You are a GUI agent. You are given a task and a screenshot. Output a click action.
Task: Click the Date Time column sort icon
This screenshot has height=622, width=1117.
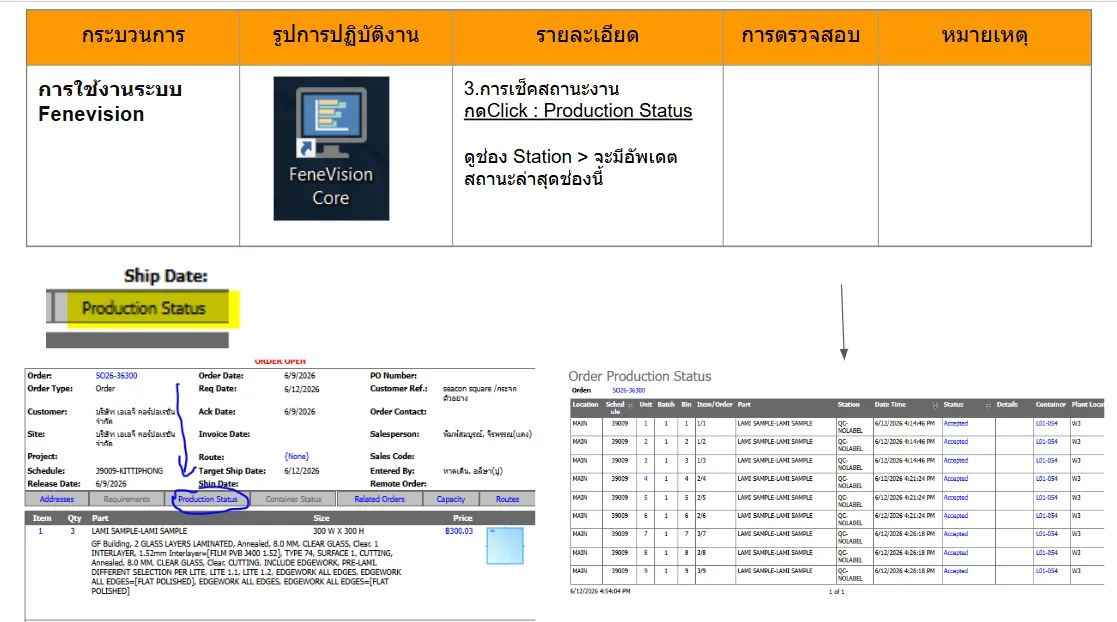[x=935, y=405]
